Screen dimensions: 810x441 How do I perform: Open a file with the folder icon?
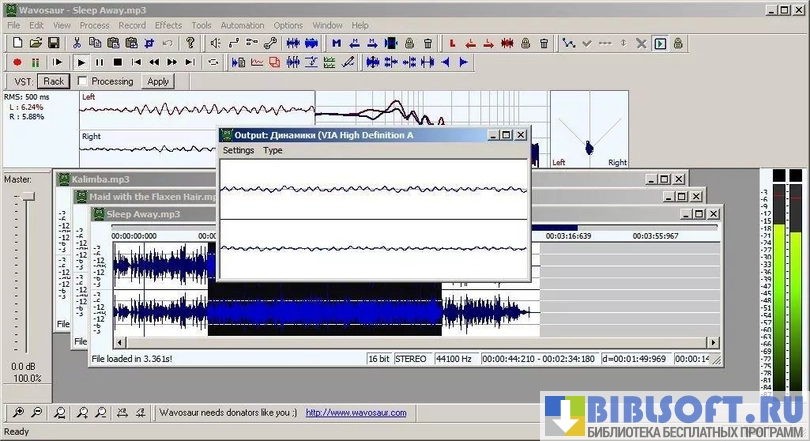pyautogui.click(x=36, y=43)
